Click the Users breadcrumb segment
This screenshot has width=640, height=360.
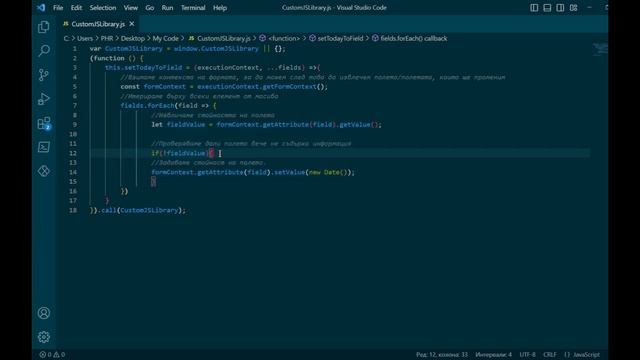(x=85, y=38)
